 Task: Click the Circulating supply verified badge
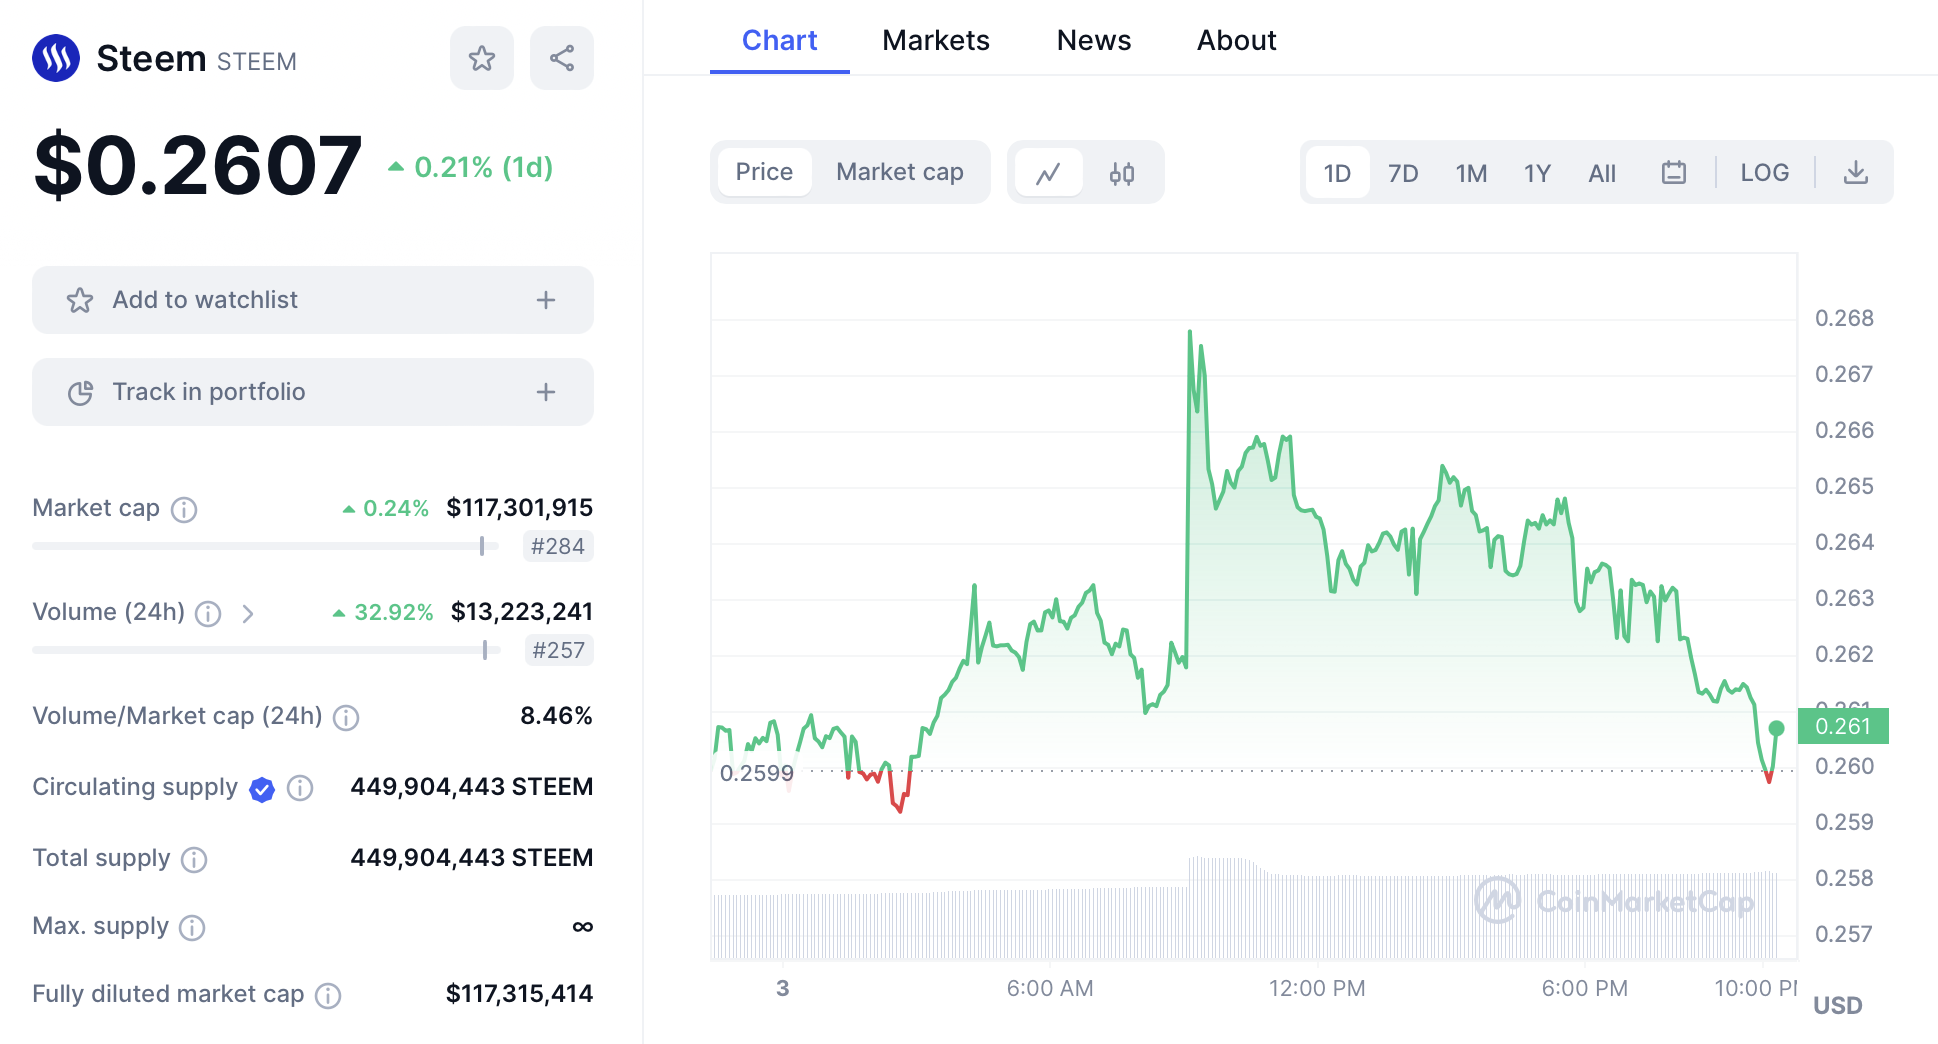[262, 789]
